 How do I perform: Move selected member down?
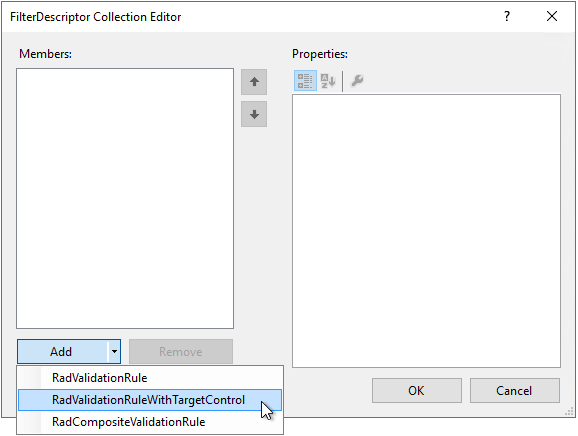pos(254,114)
